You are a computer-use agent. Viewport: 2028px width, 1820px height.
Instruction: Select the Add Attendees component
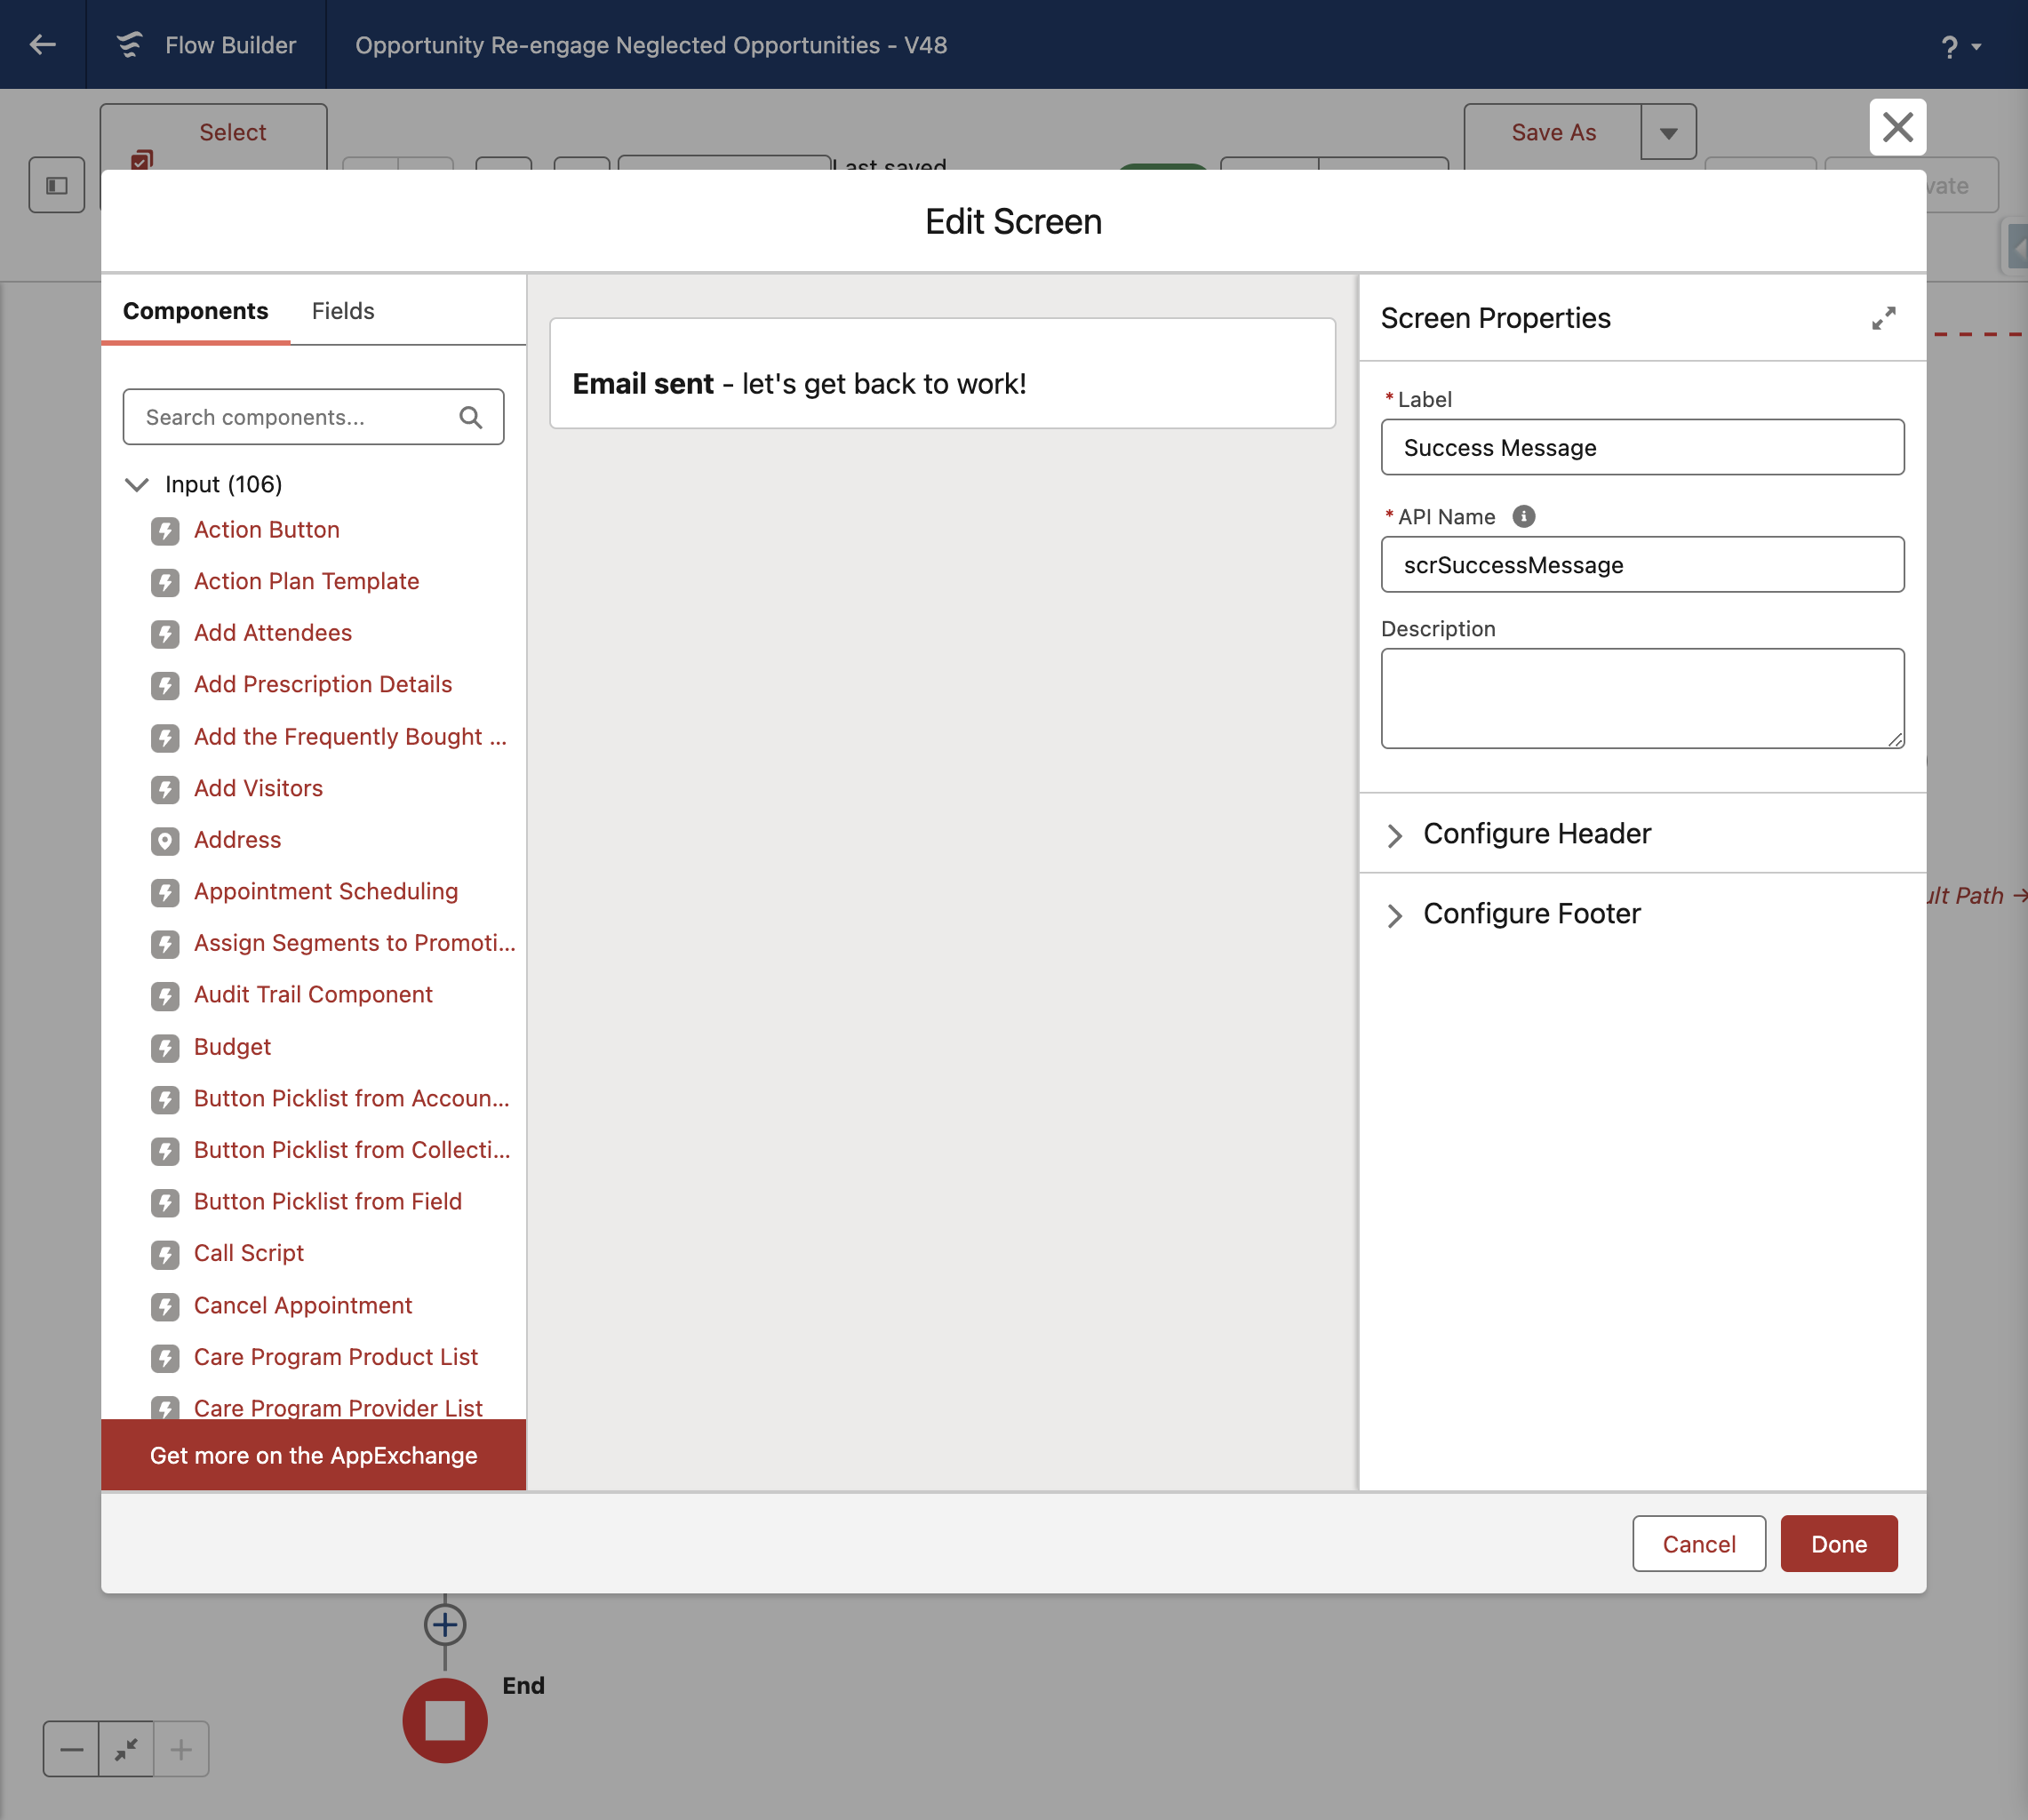click(x=273, y=634)
